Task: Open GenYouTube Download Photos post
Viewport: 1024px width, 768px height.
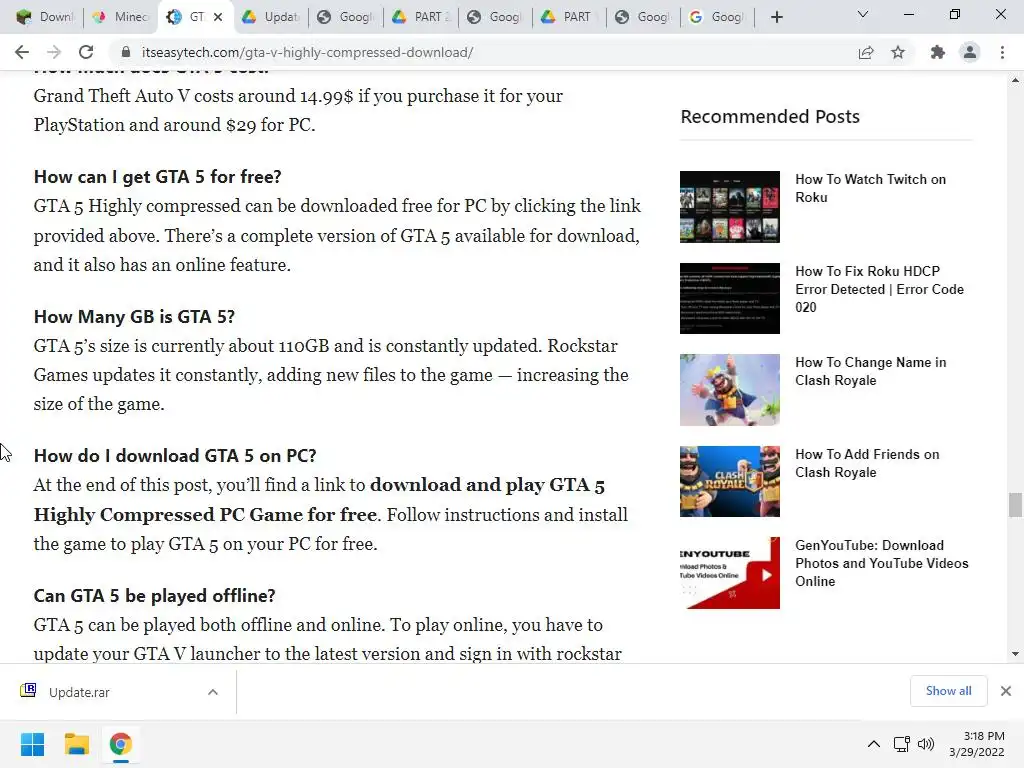Action: click(x=882, y=563)
